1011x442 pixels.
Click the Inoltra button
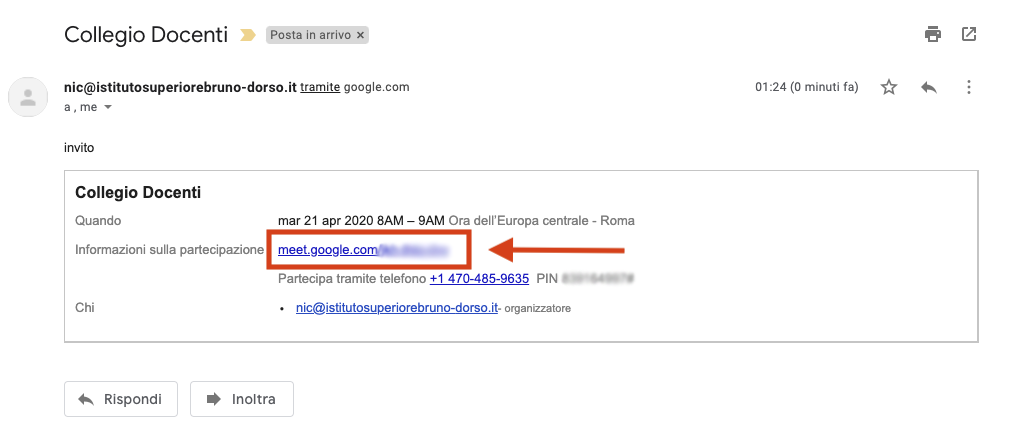pos(242,399)
